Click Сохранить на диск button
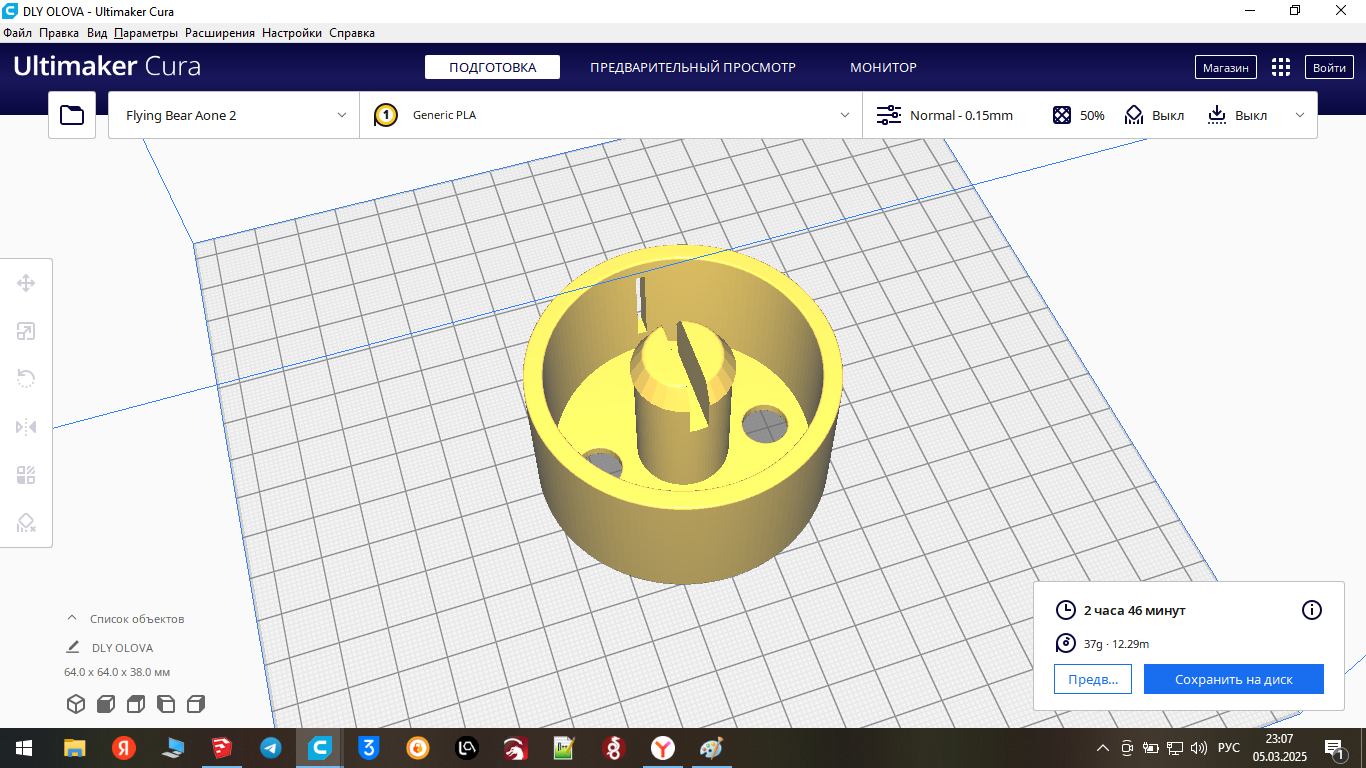This screenshot has height=768, width=1366. (1234, 679)
